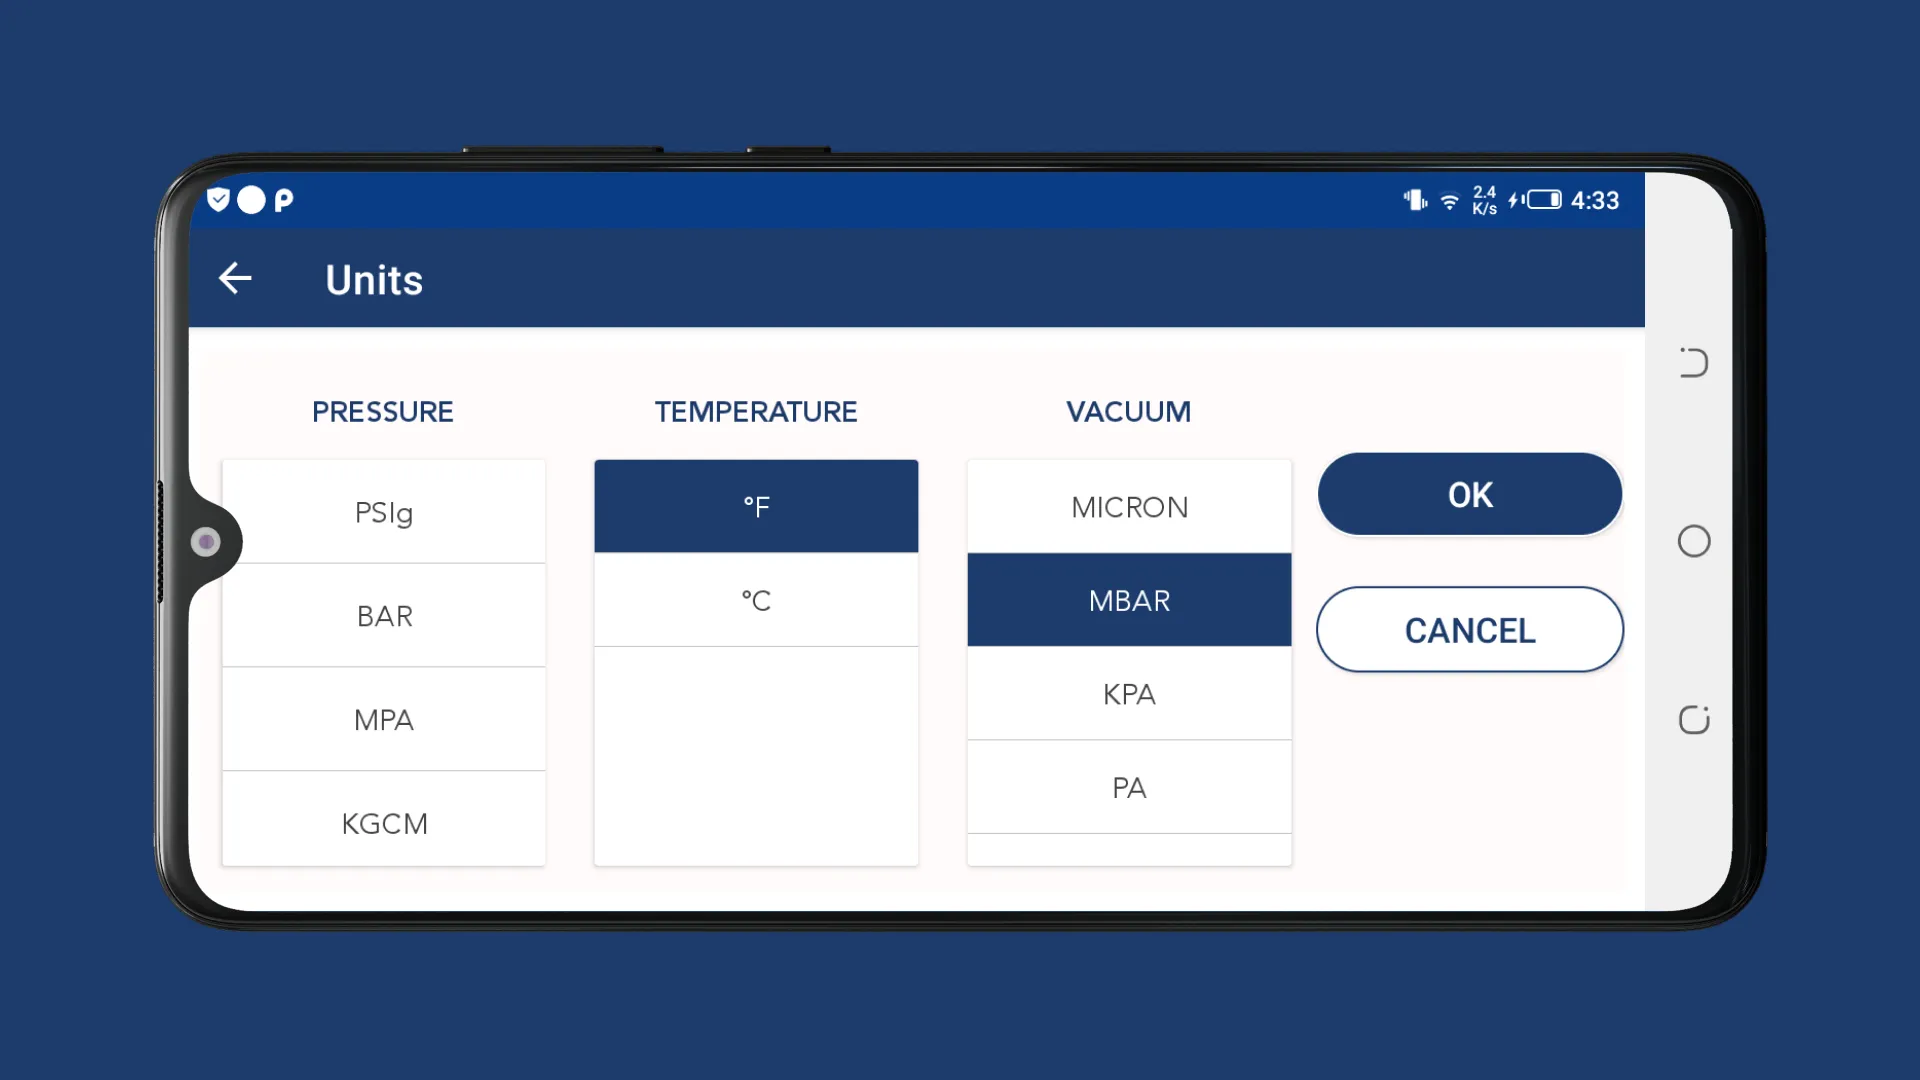1920x1080 pixels.
Task: Select °C temperature unit
Action: (756, 600)
